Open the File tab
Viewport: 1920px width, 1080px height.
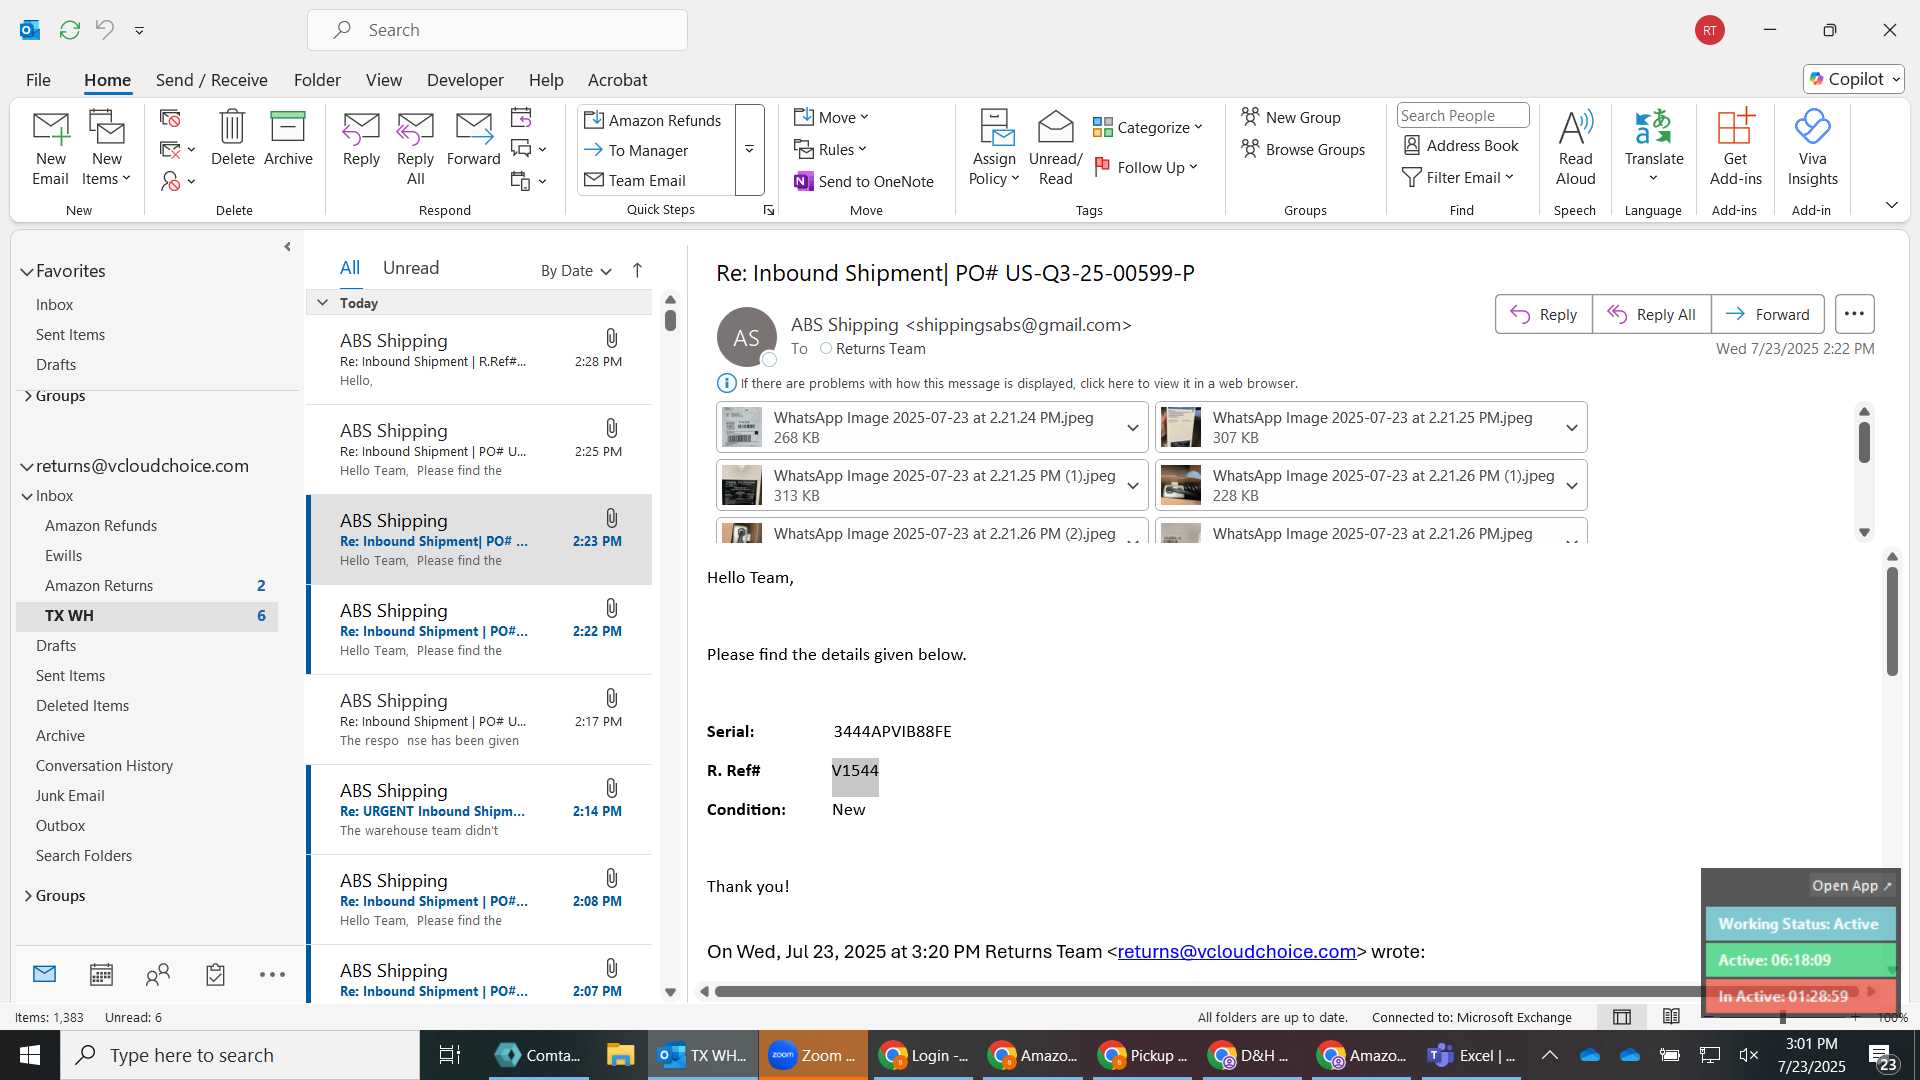coord(38,80)
